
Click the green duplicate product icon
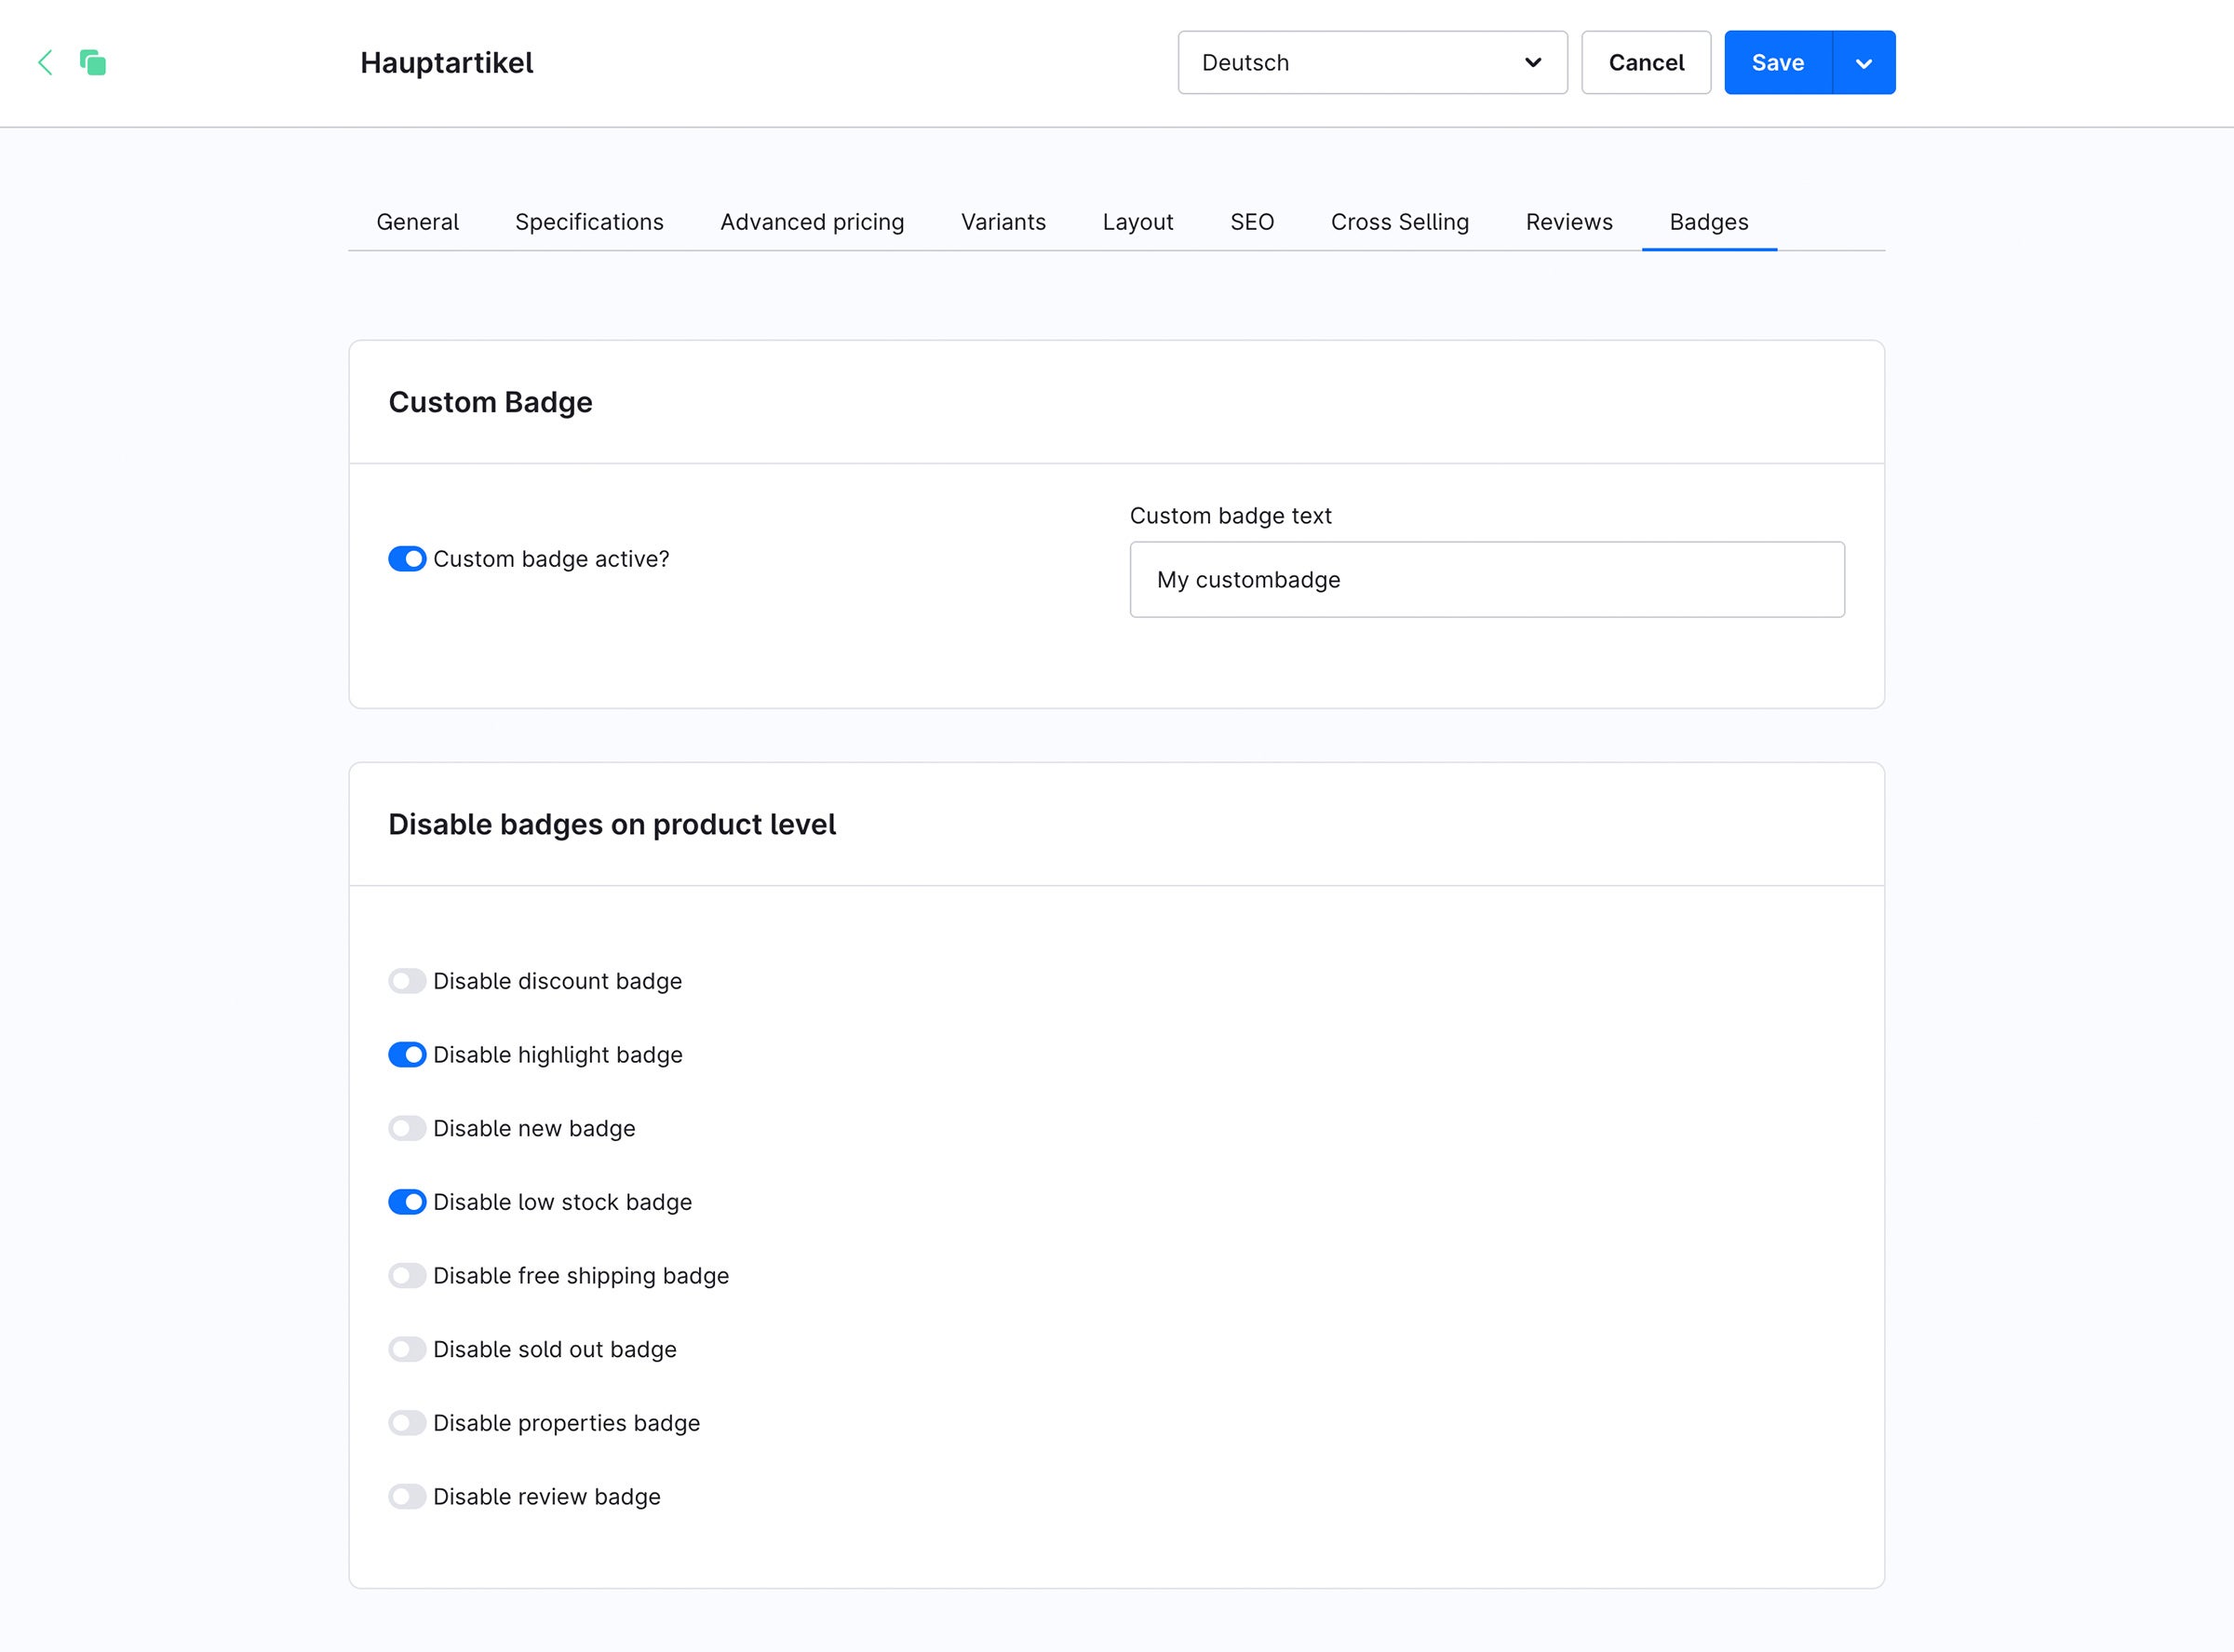(93, 62)
